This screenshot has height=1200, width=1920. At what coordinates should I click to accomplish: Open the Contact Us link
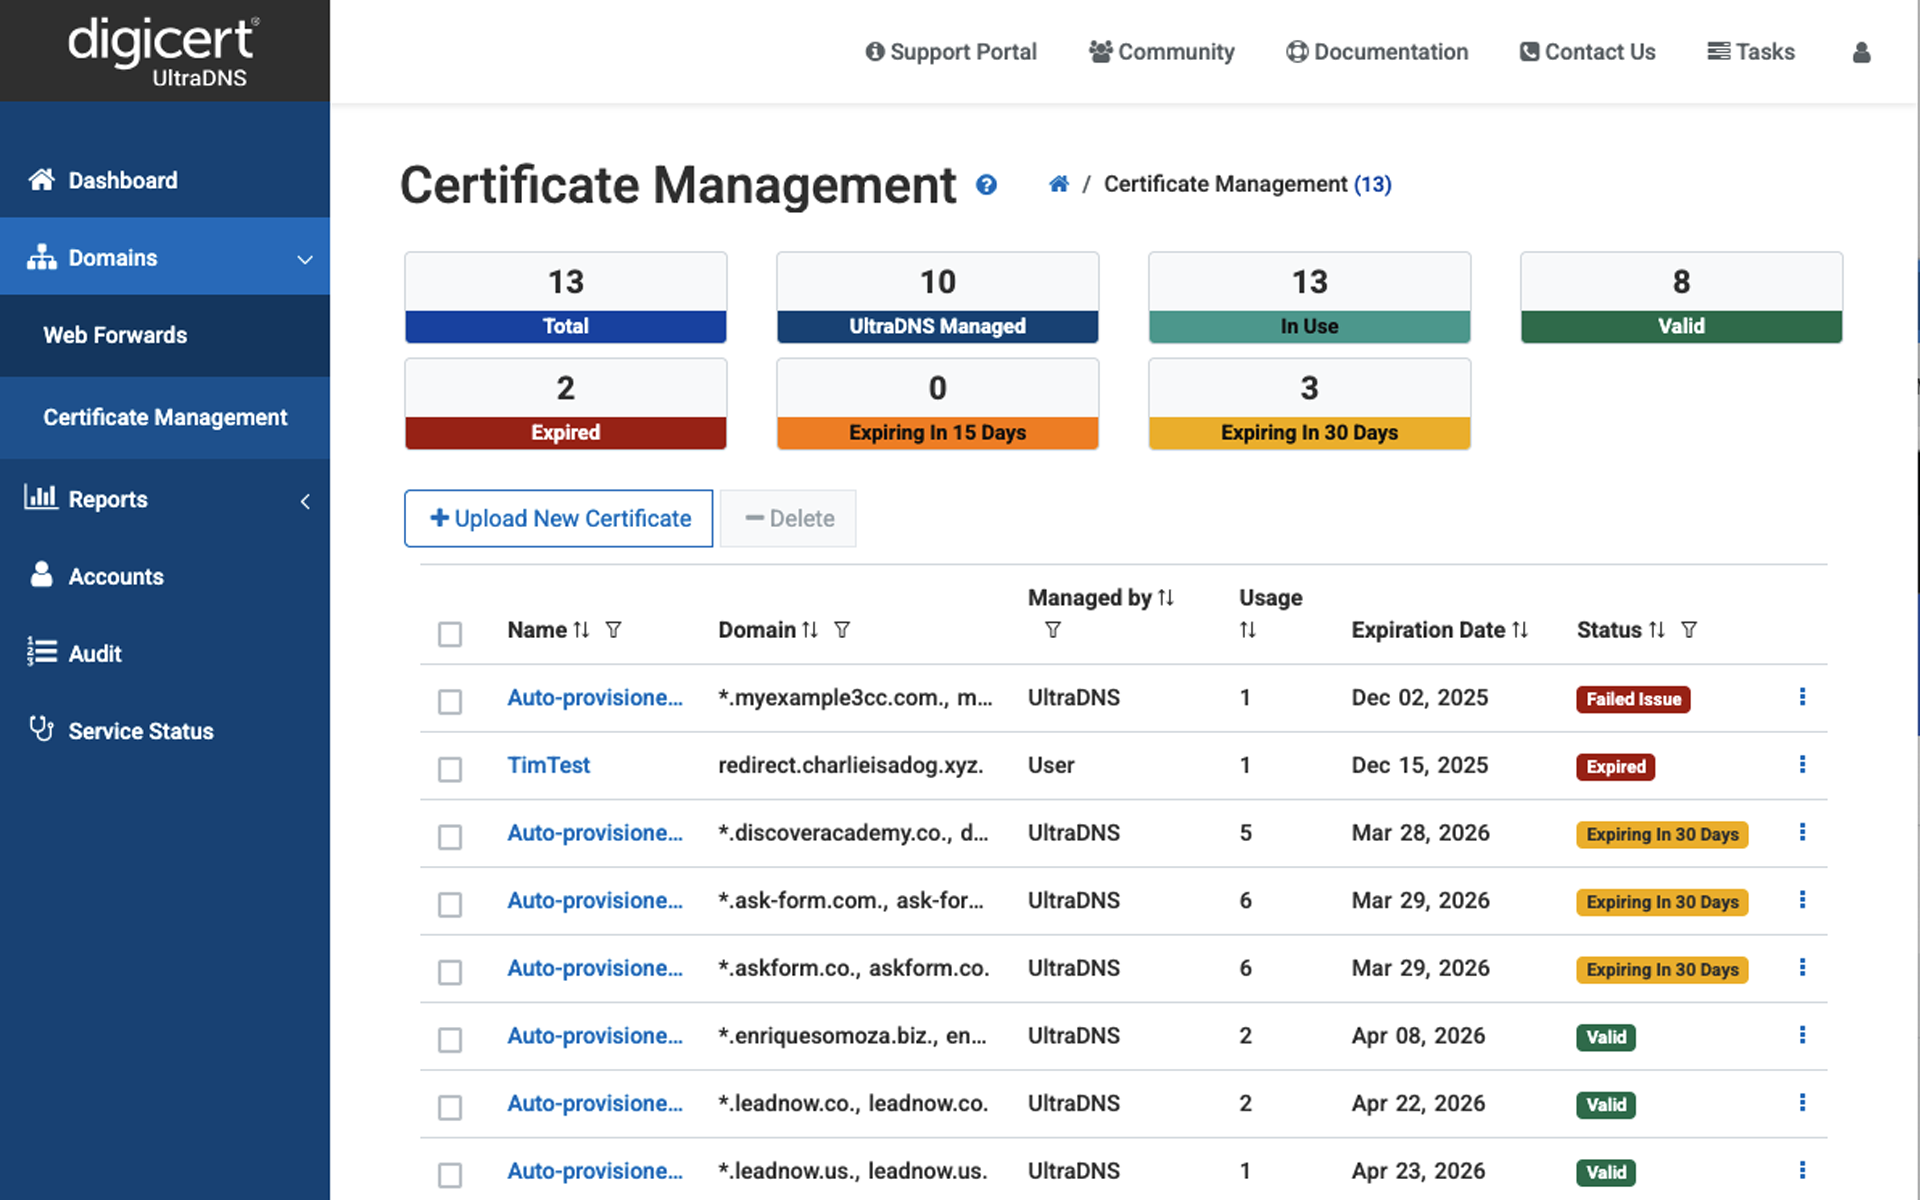(x=1587, y=52)
